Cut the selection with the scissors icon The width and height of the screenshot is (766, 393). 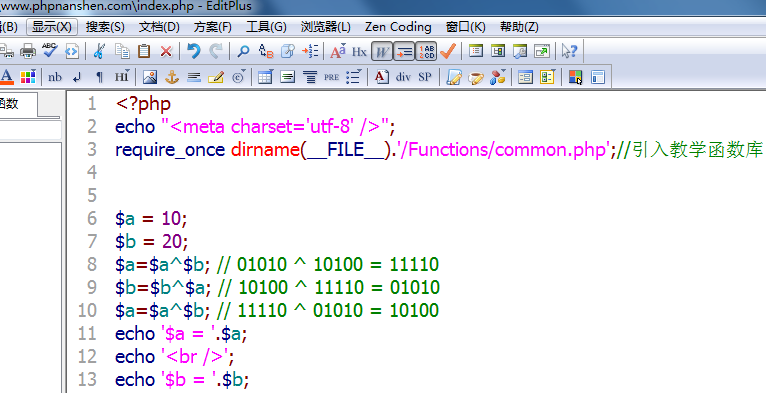[99, 51]
